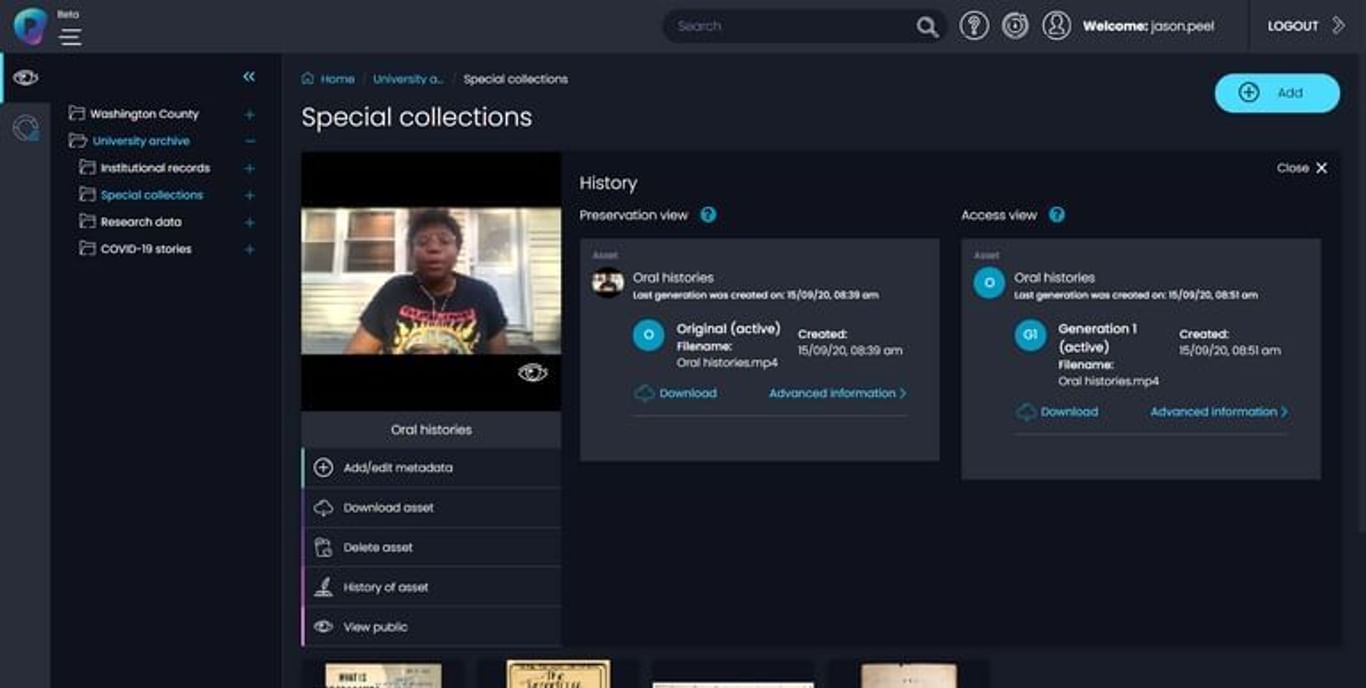Click the activity timer icon in header

1015,26
